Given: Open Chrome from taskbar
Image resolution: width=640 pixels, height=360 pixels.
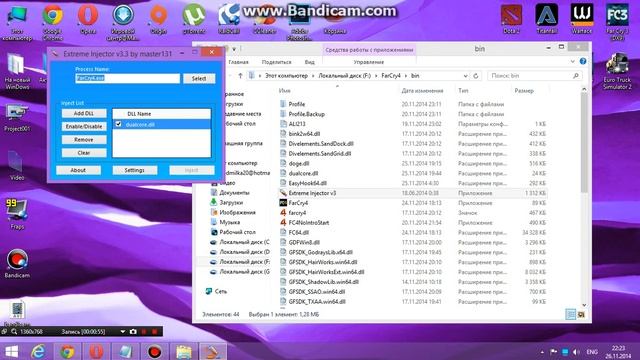Looking at the screenshot, I should pyautogui.click(x=68, y=351).
